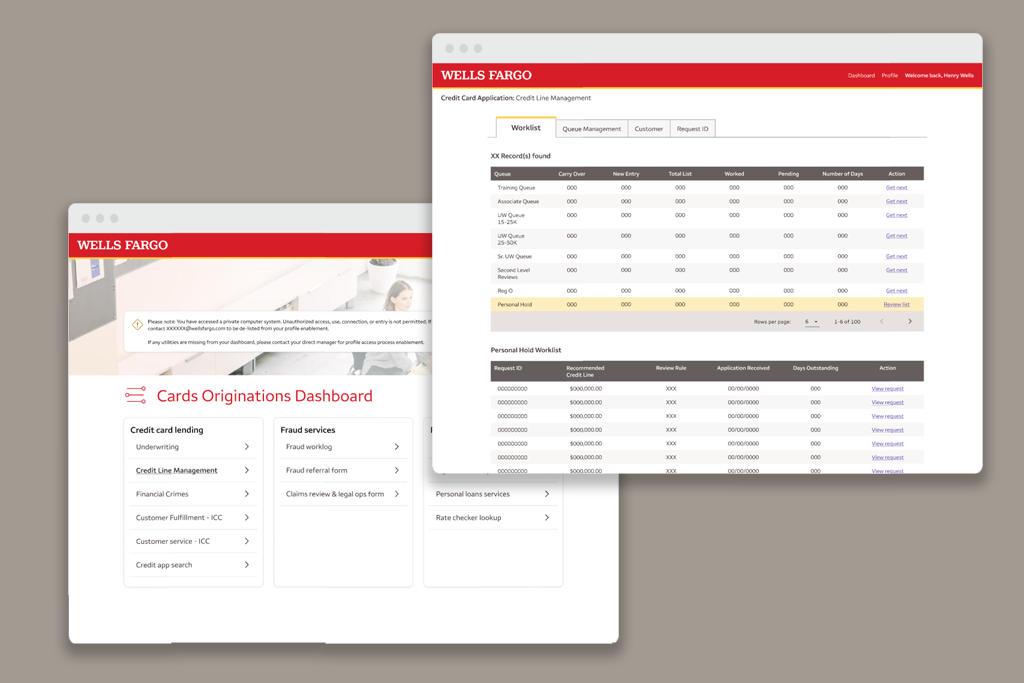Image resolution: width=1024 pixels, height=683 pixels.
Task: Click Wells Fargo logo in Cards Originations window
Action: (x=122, y=245)
